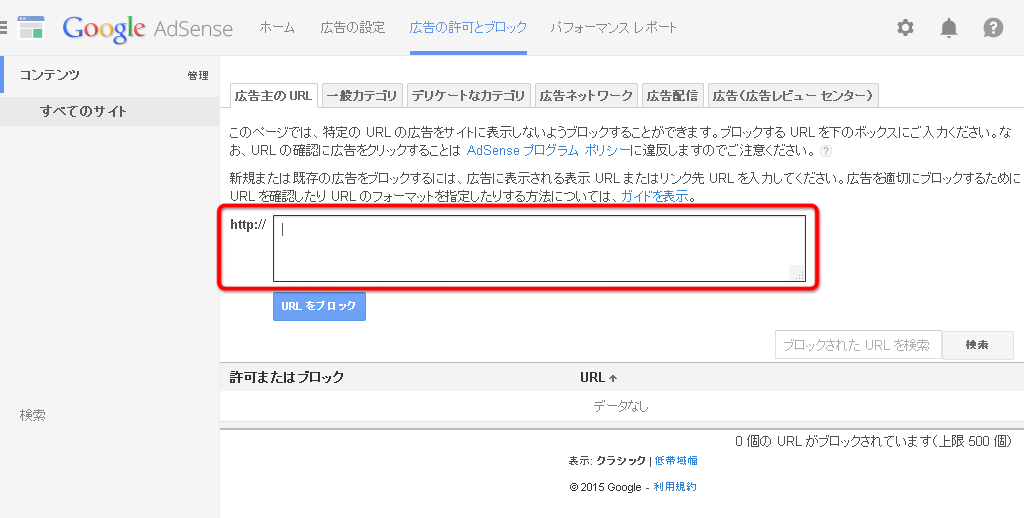The image size is (1024, 518).
Task: Click the データなし table text
Action: pyautogui.click(x=621, y=406)
